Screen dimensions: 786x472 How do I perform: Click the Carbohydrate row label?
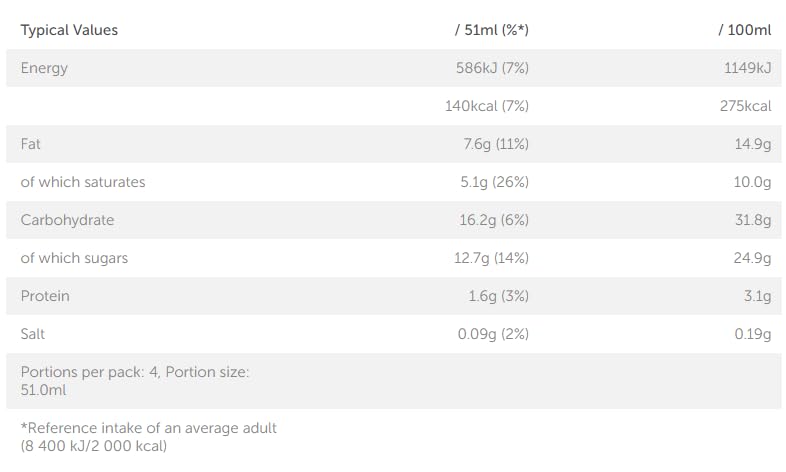click(x=67, y=220)
